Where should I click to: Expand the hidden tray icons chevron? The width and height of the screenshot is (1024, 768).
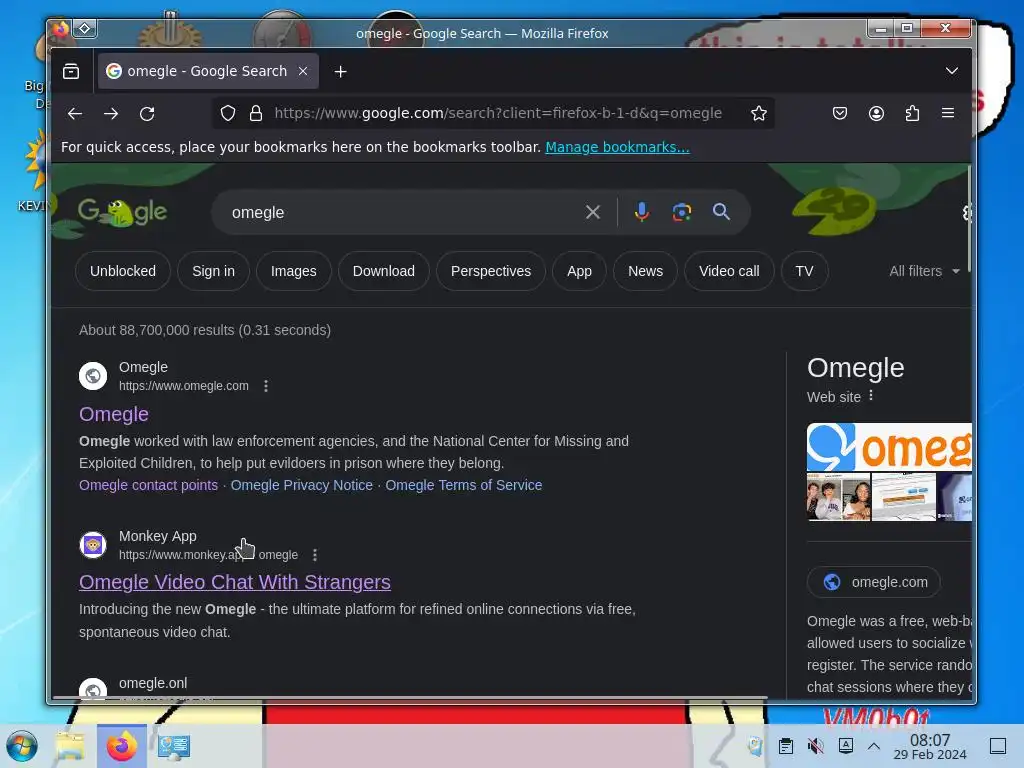coord(874,746)
